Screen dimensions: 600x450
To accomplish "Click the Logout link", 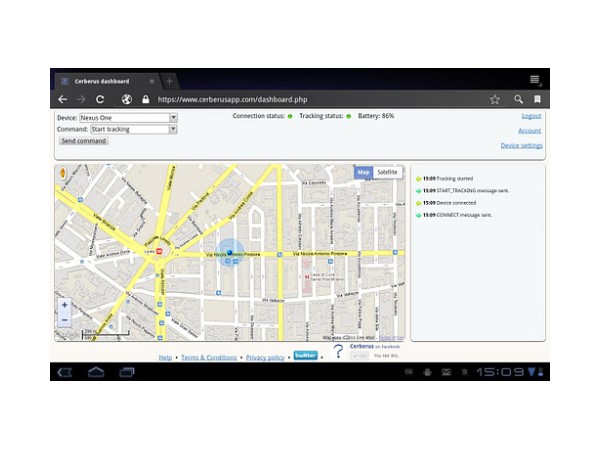I will (531, 116).
